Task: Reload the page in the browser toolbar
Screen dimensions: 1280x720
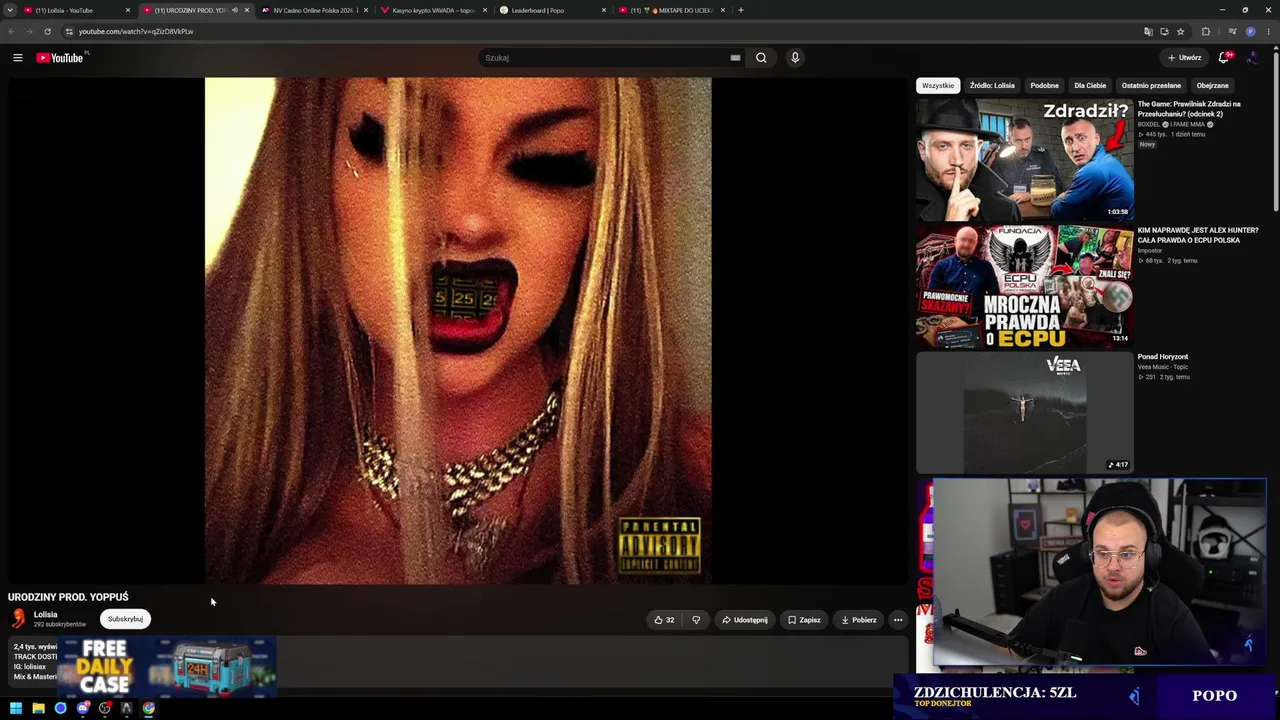Action: coord(47,31)
